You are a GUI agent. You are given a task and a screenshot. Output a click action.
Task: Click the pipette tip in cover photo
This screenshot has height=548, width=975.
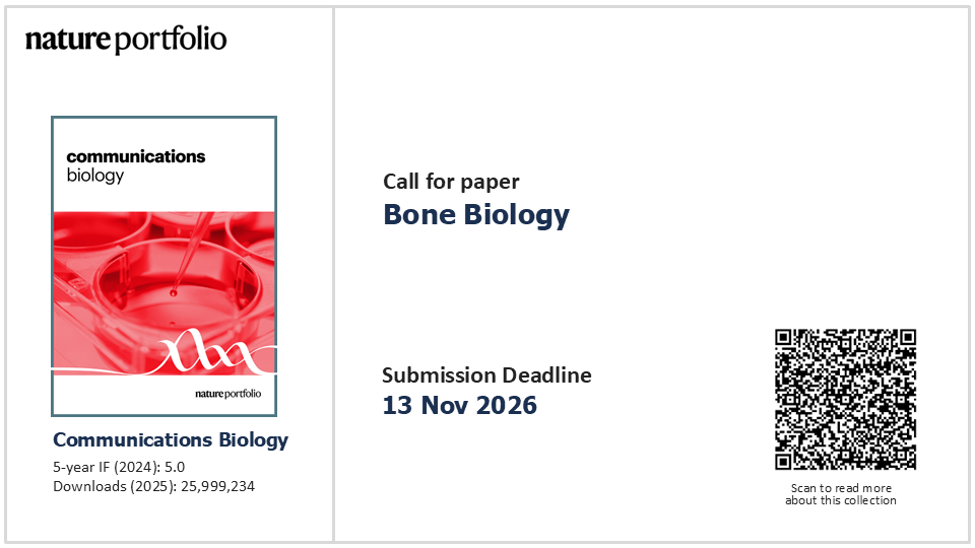tap(174, 291)
